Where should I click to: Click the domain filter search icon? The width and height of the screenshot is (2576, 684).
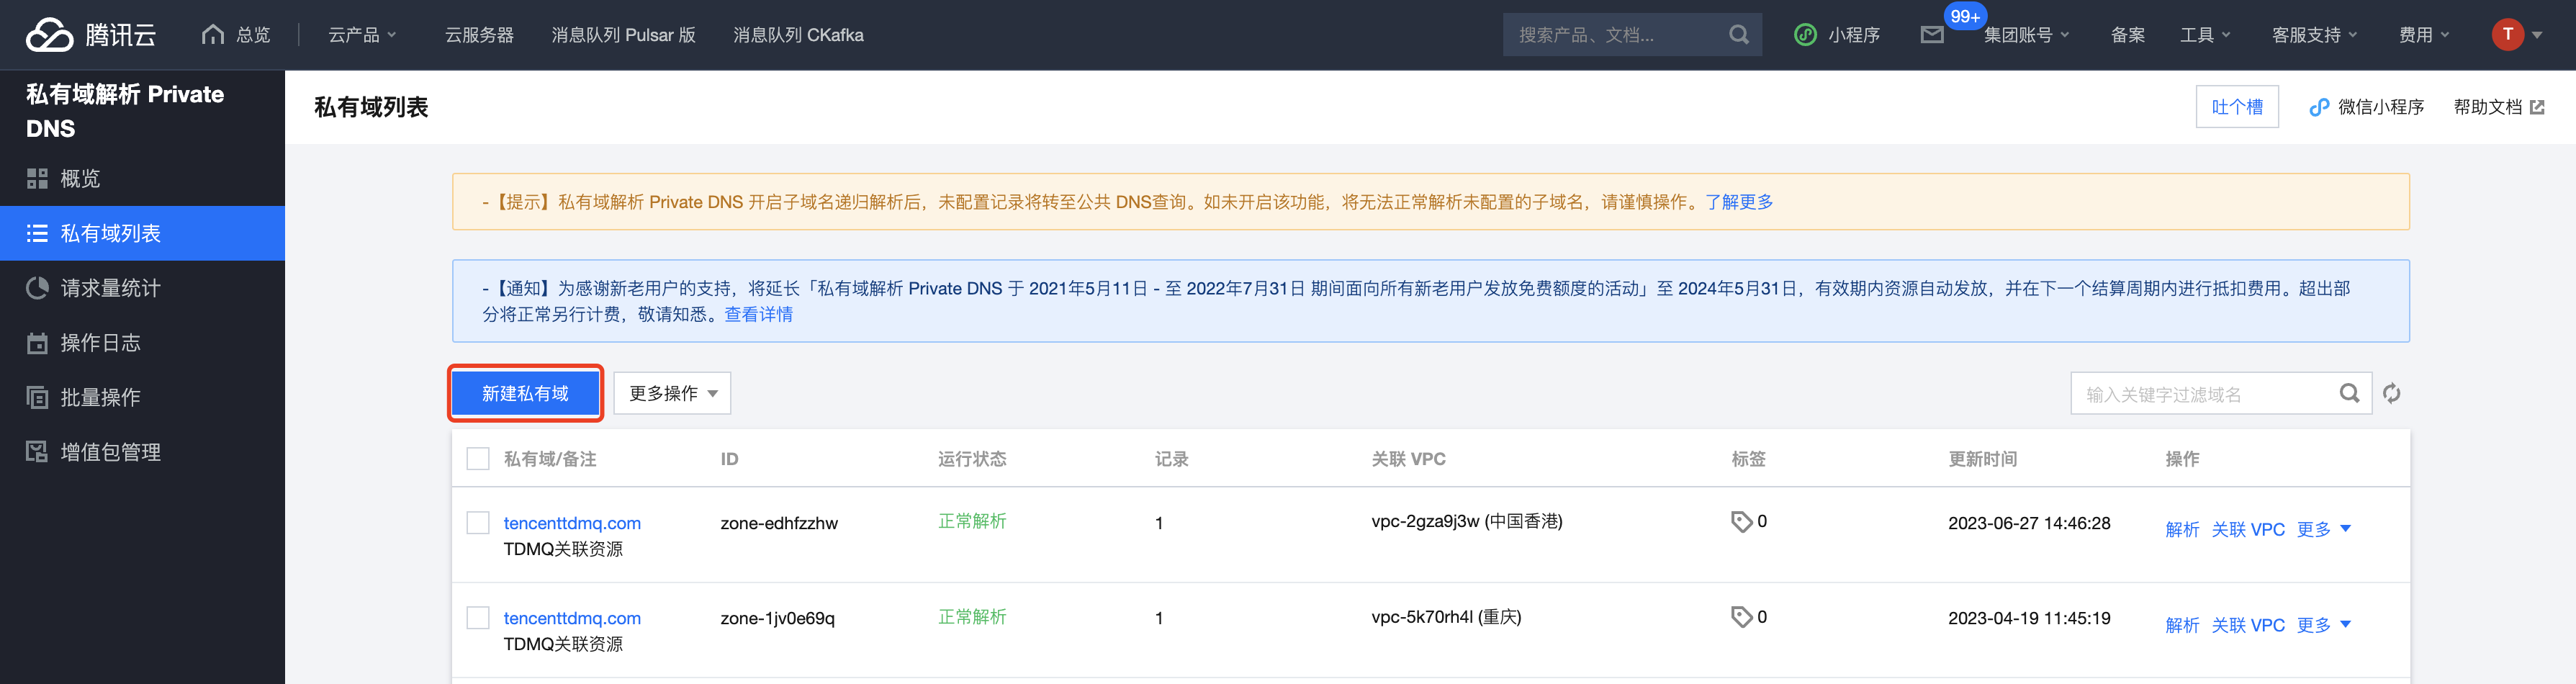2349,393
